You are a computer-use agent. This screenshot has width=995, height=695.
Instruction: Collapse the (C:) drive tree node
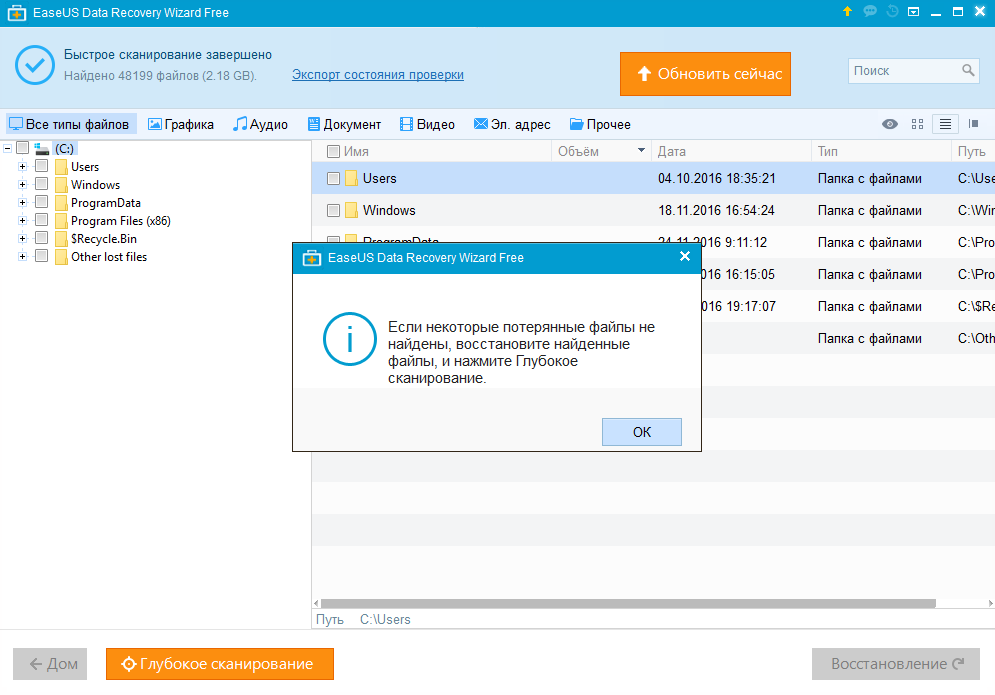point(7,148)
